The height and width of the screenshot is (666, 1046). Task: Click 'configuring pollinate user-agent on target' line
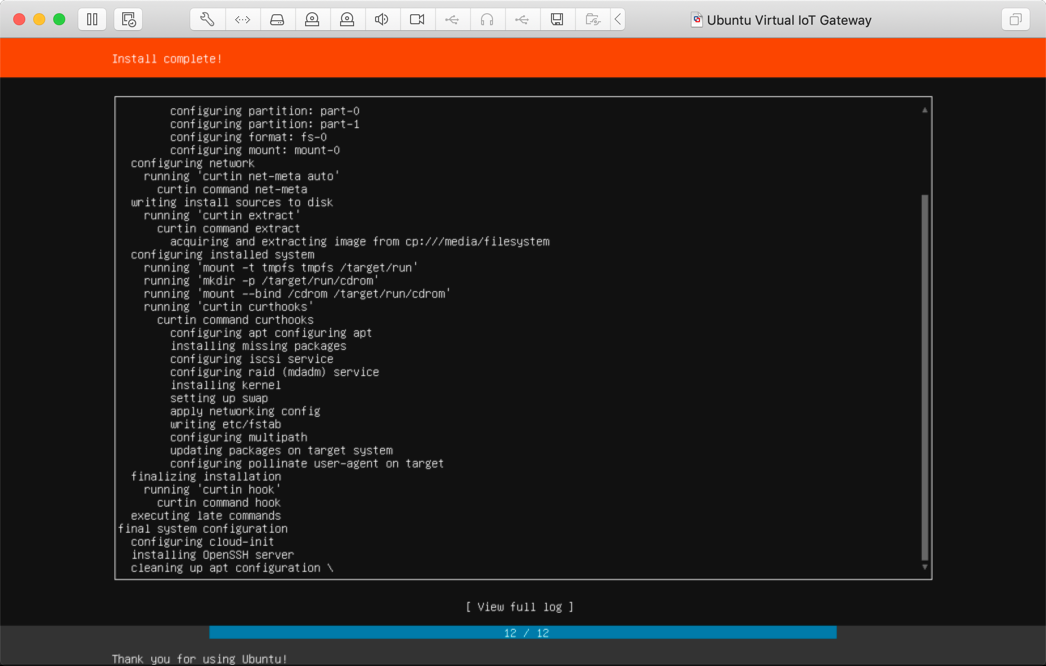click(x=307, y=463)
